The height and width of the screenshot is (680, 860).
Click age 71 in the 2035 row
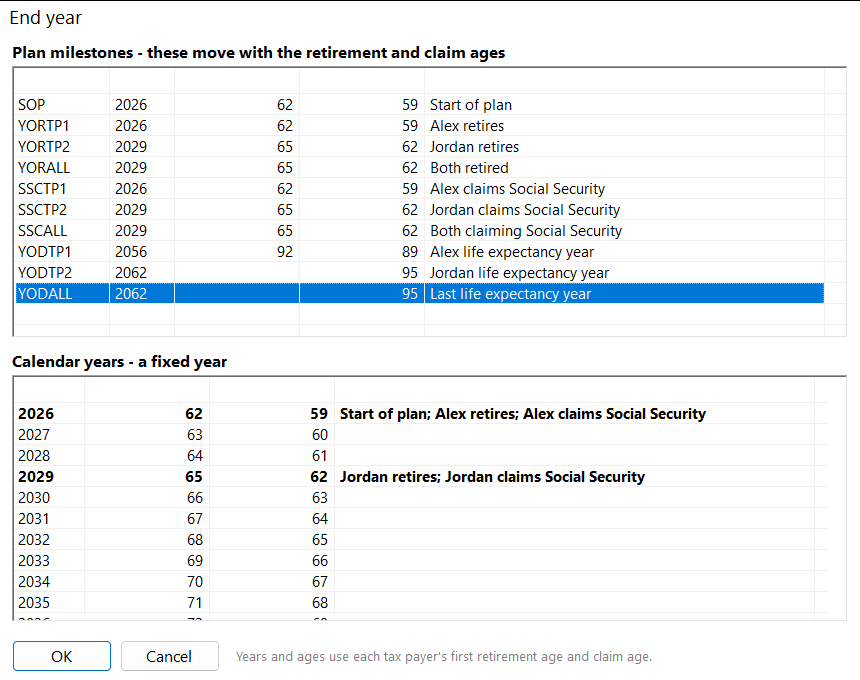click(195, 603)
